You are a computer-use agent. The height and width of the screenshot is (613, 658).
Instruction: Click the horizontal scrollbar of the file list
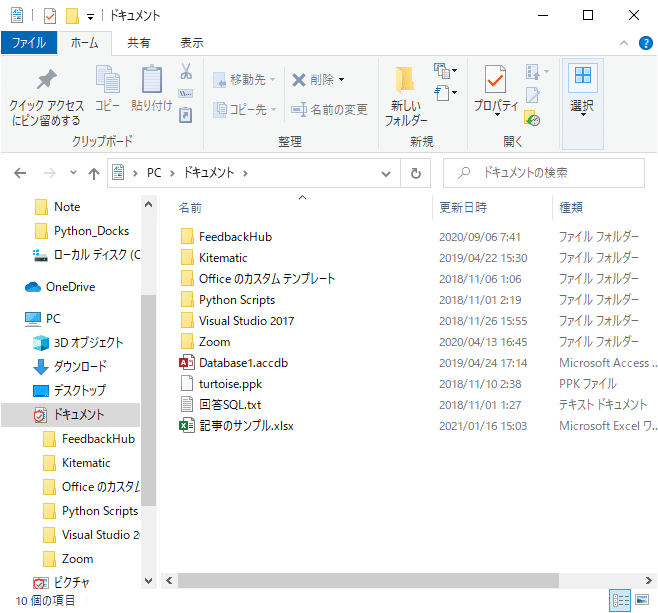click(368, 581)
